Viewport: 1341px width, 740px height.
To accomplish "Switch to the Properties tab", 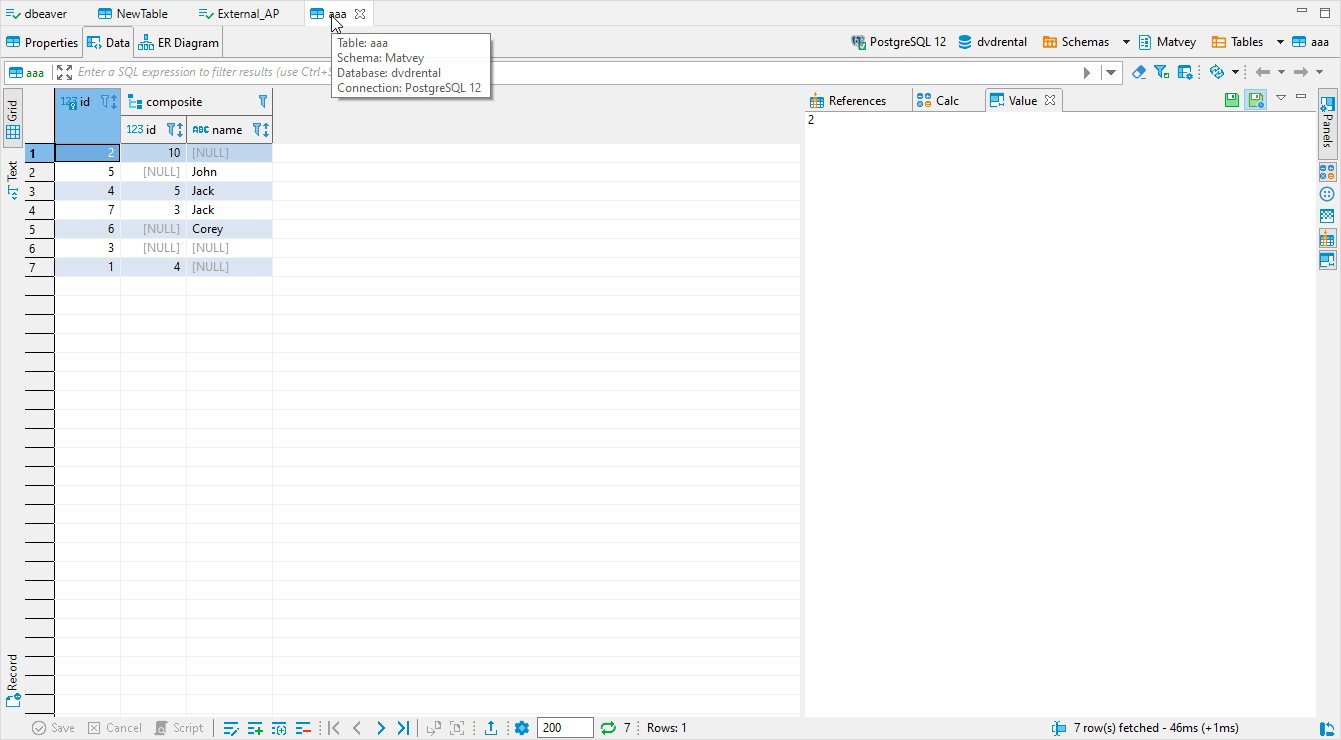I will (x=42, y=43).
